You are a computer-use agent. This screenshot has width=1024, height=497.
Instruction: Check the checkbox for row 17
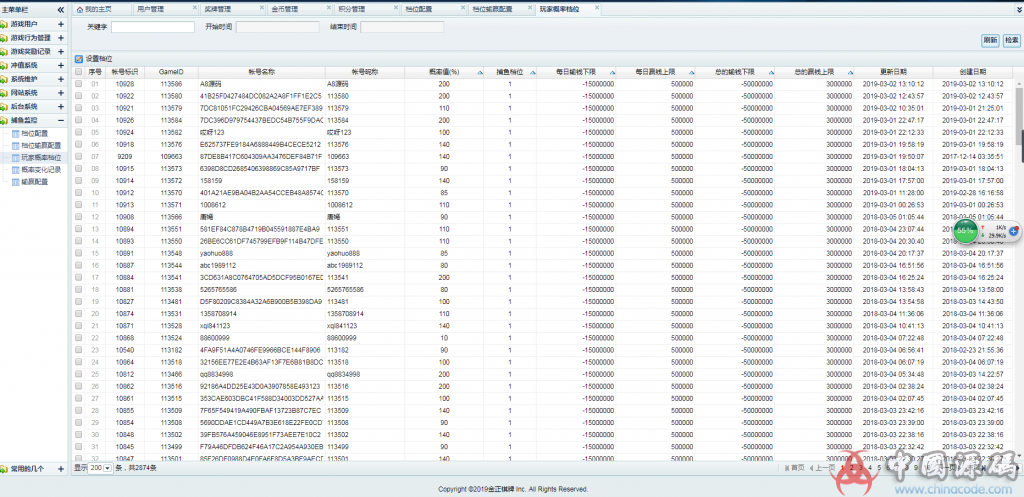point(78,277)
